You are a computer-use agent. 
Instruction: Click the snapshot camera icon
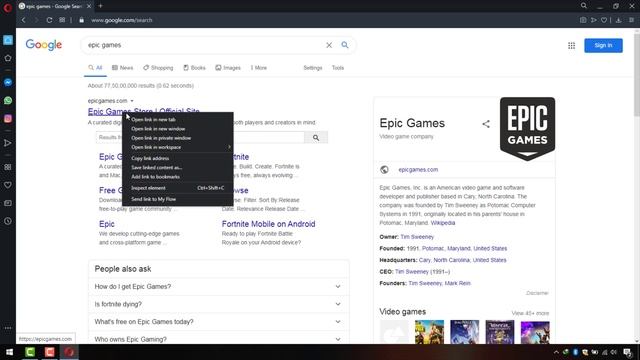[x=583, y=20]
